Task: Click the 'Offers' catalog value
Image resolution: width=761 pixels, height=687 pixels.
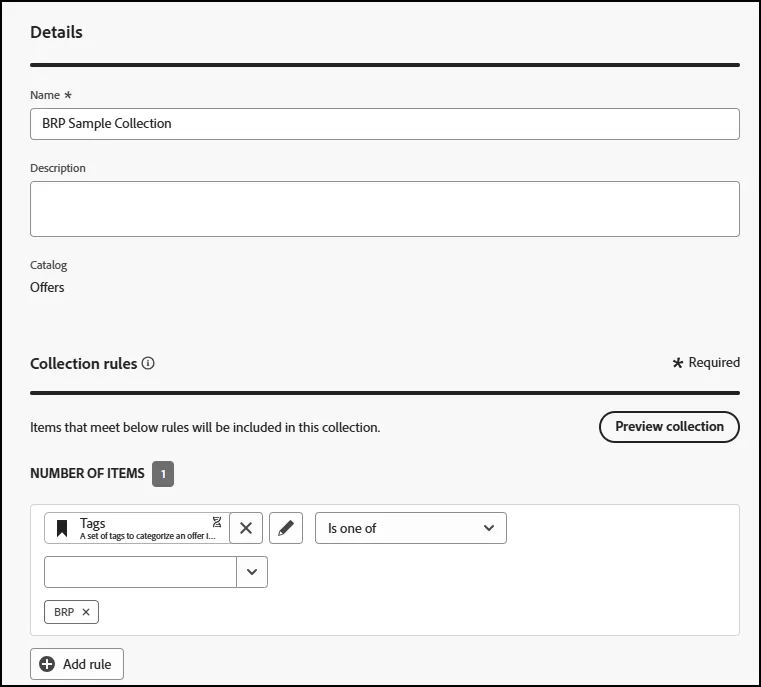Action: [47, 287]
